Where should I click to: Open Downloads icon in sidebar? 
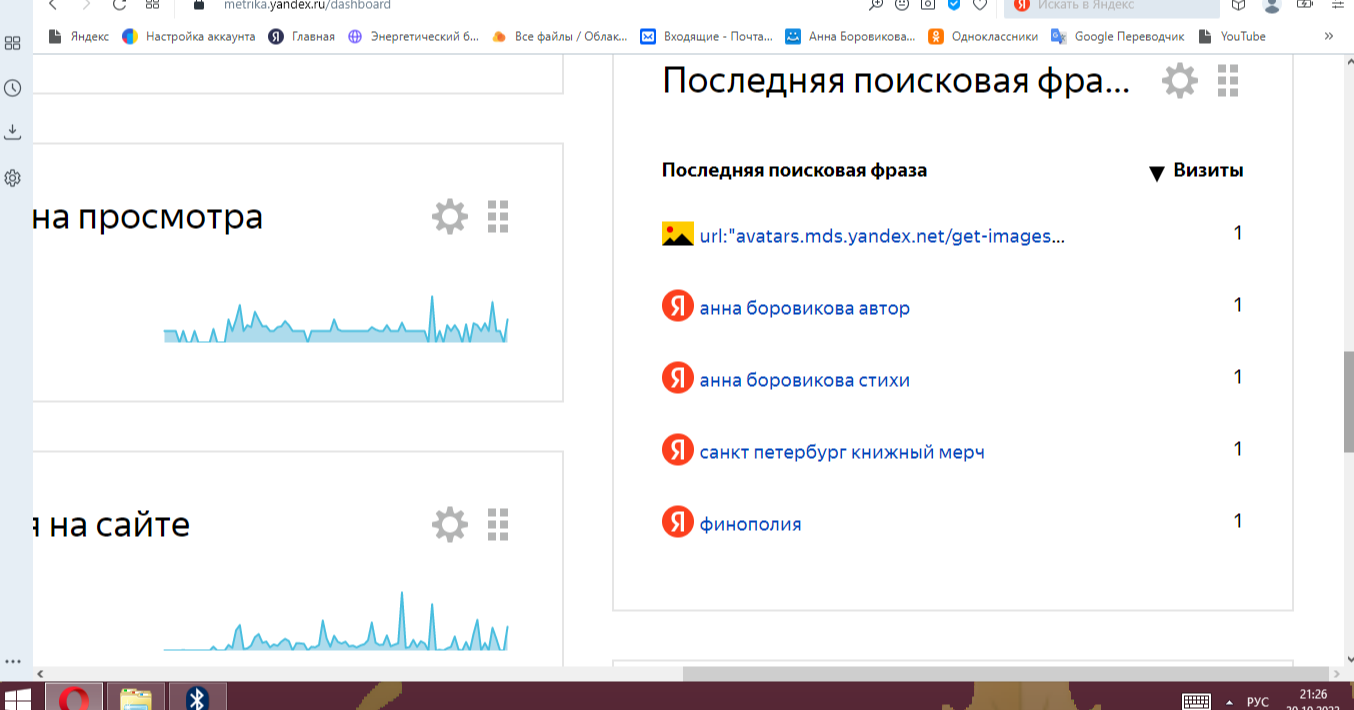click(13, 132)
